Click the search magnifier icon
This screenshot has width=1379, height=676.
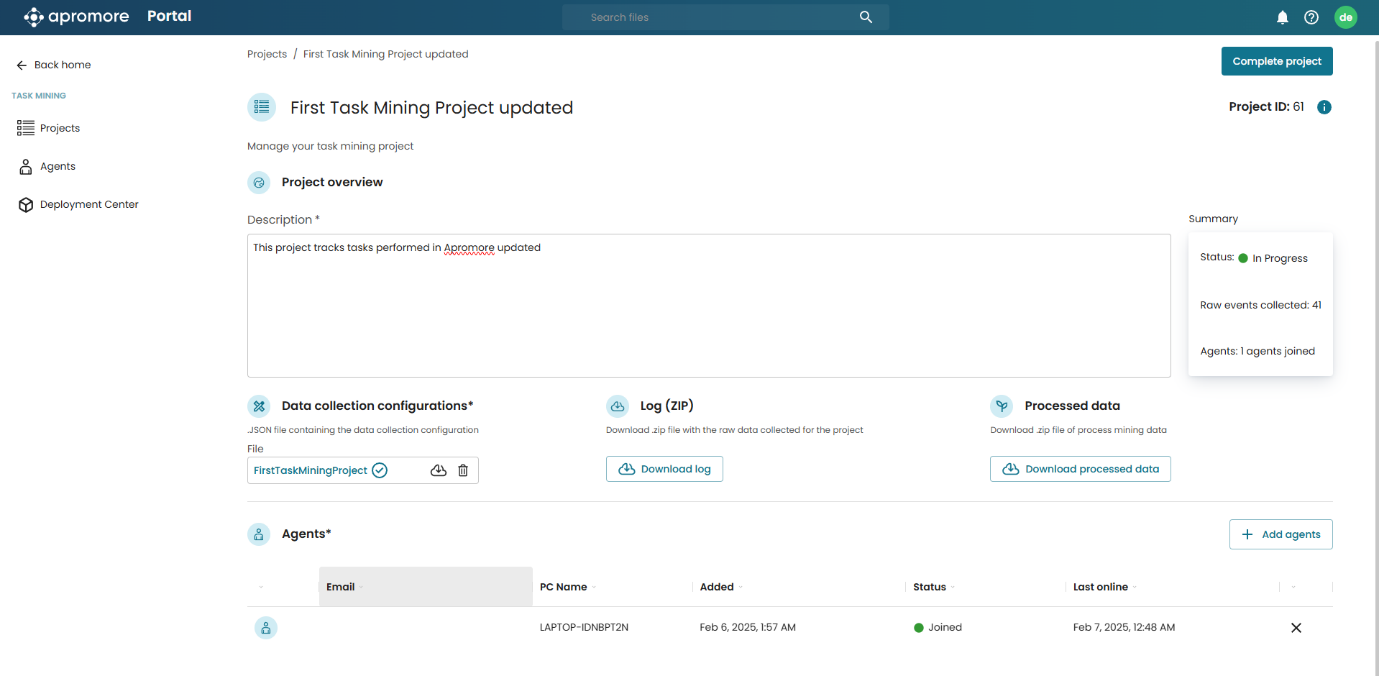[866, 17]
